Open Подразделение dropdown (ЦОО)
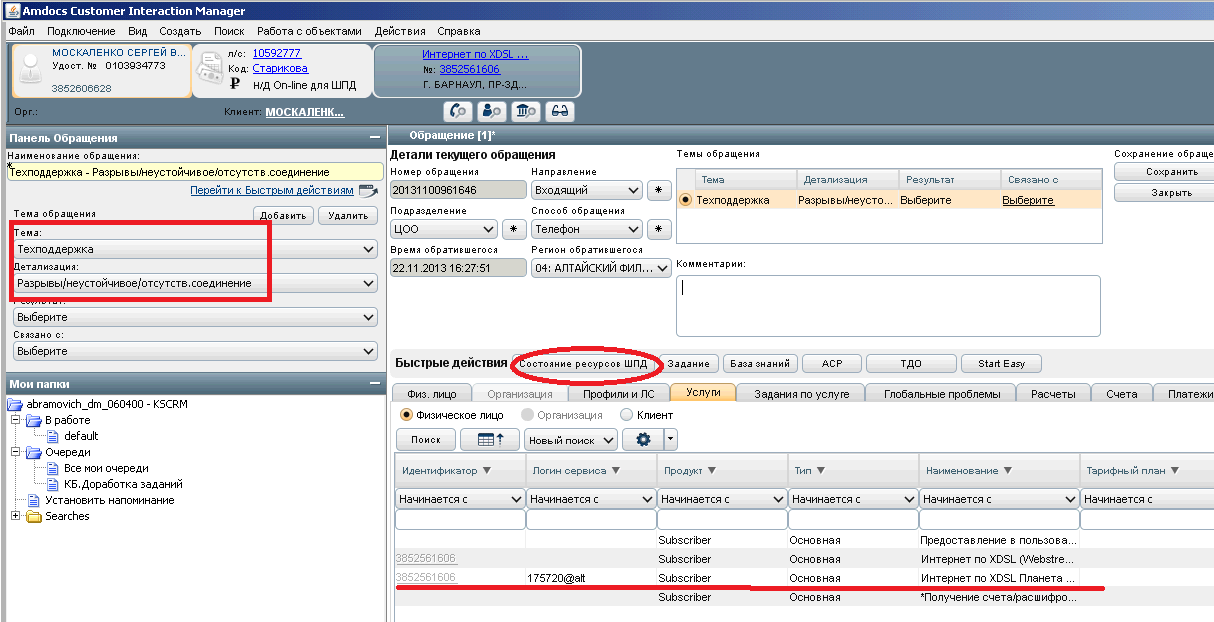 tap(443, 229)
